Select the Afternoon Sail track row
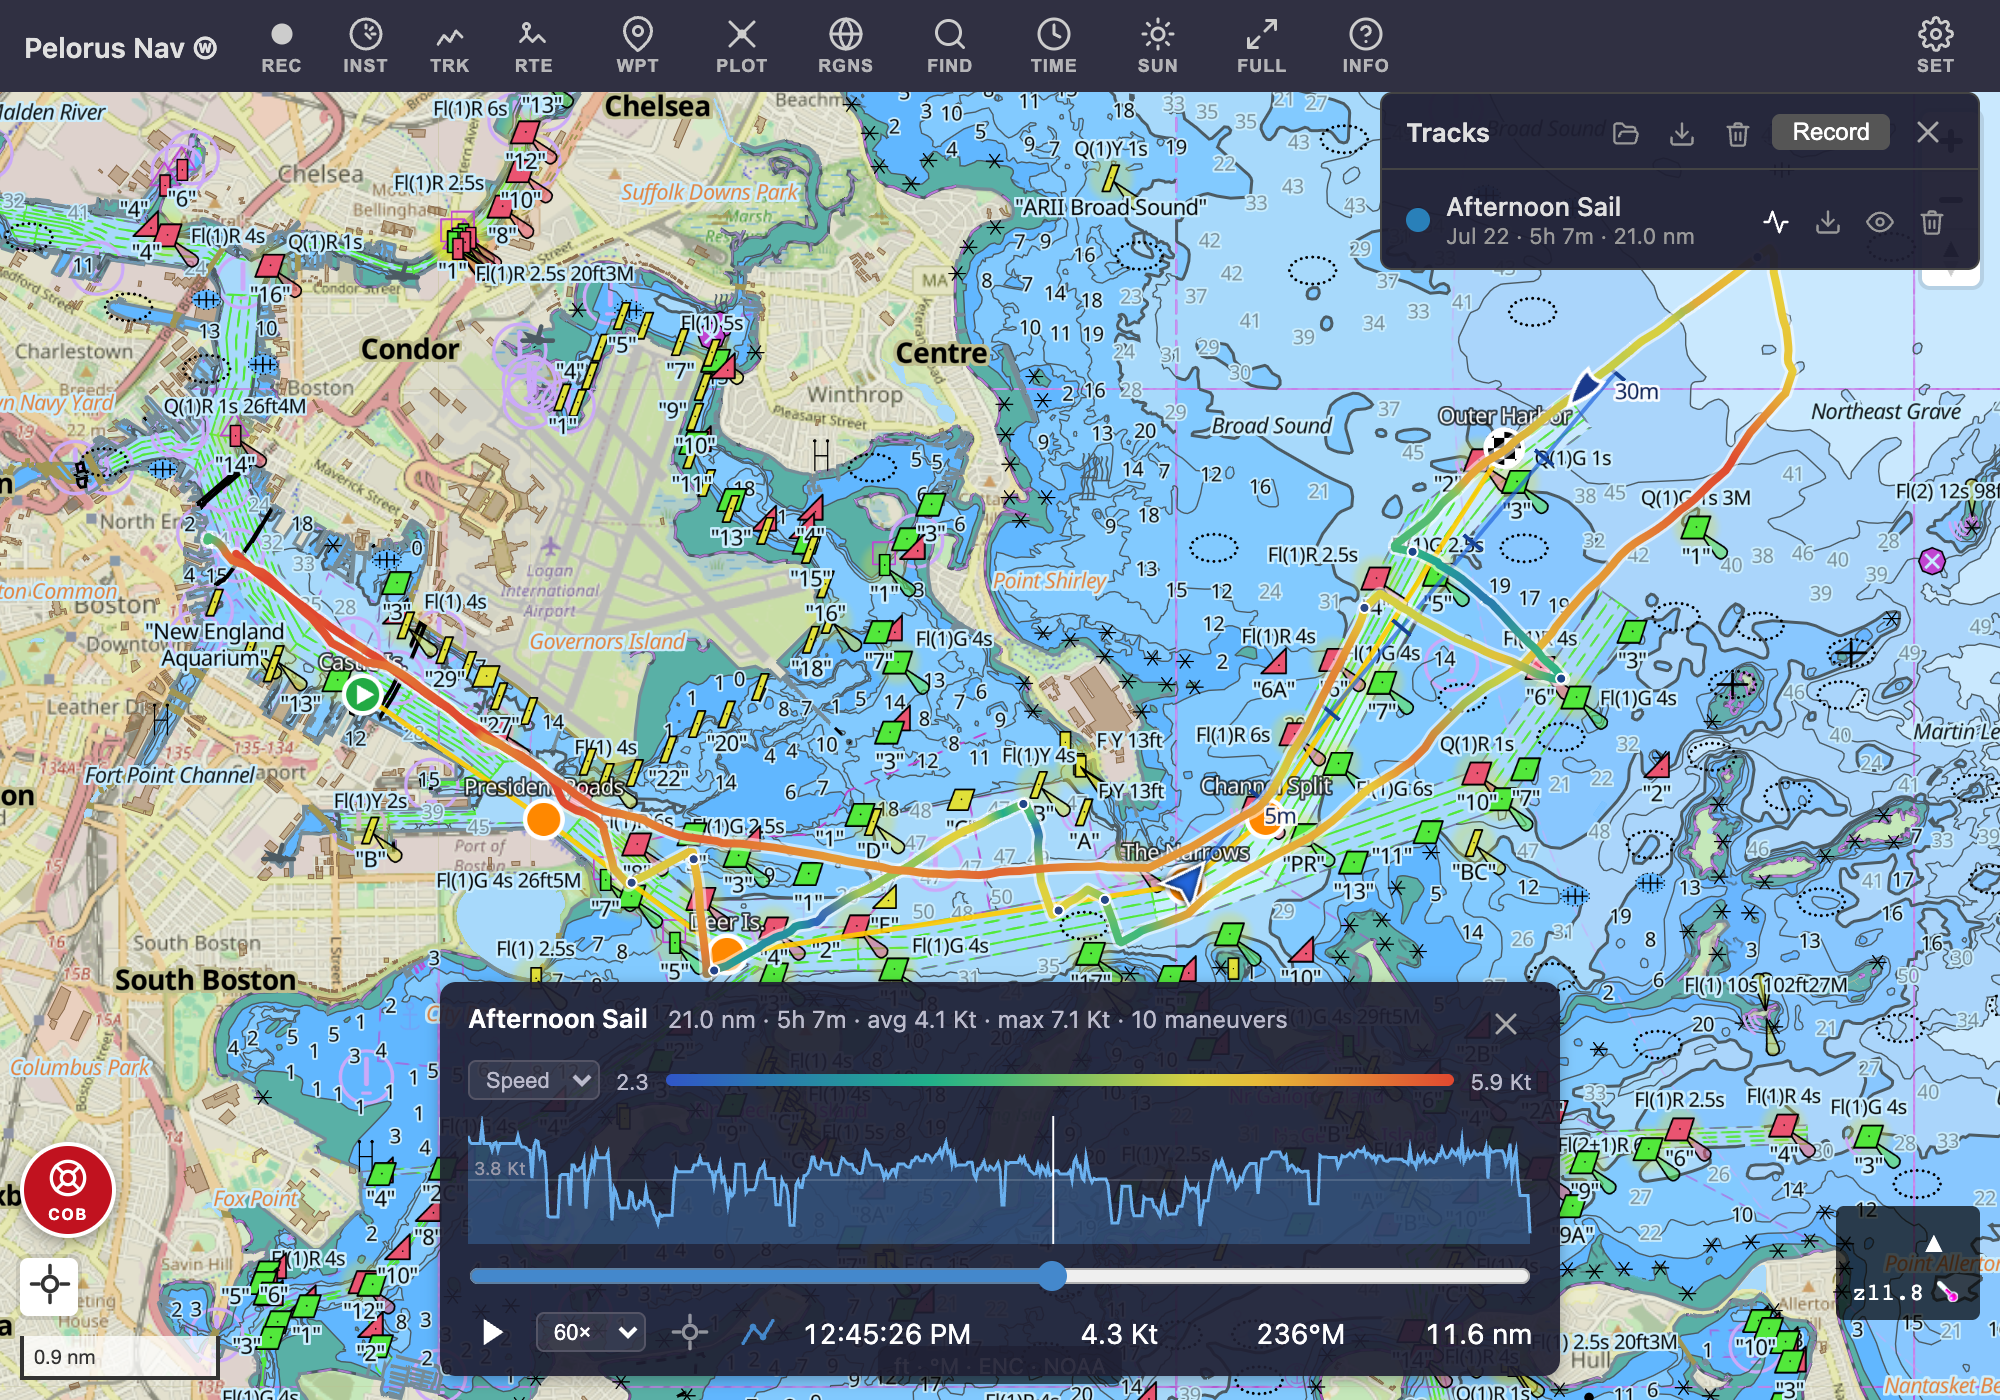 tap(1679, 220)
